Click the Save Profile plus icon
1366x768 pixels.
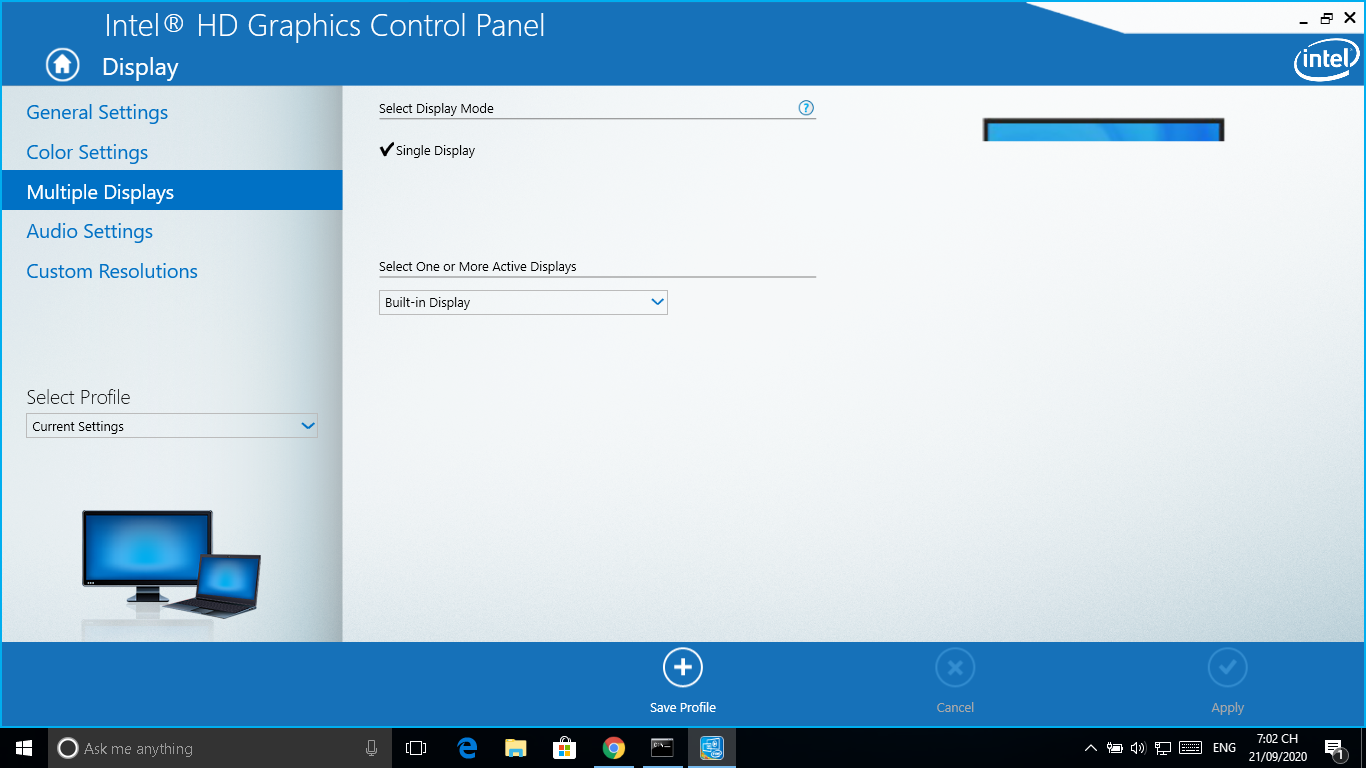coord(683,667)
